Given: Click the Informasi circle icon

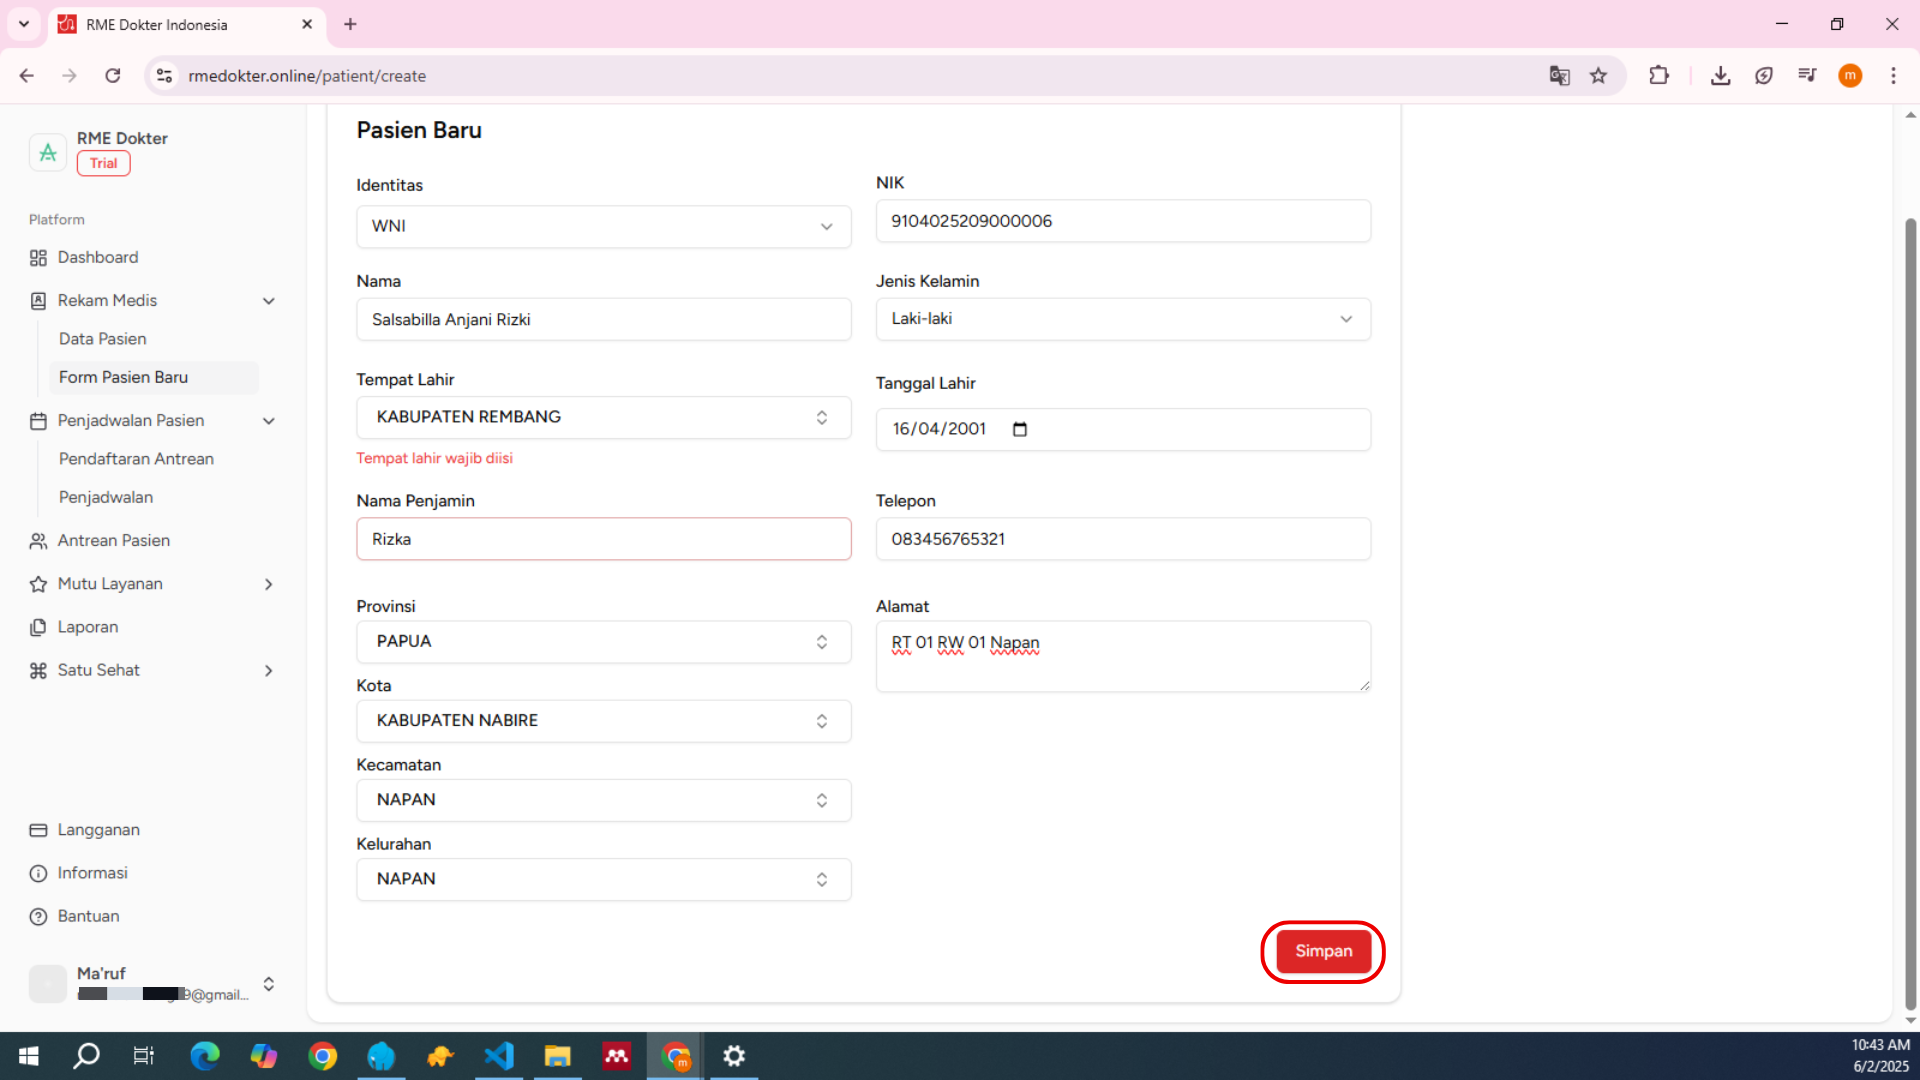Looking at the screenshot, I should point(38,873).
